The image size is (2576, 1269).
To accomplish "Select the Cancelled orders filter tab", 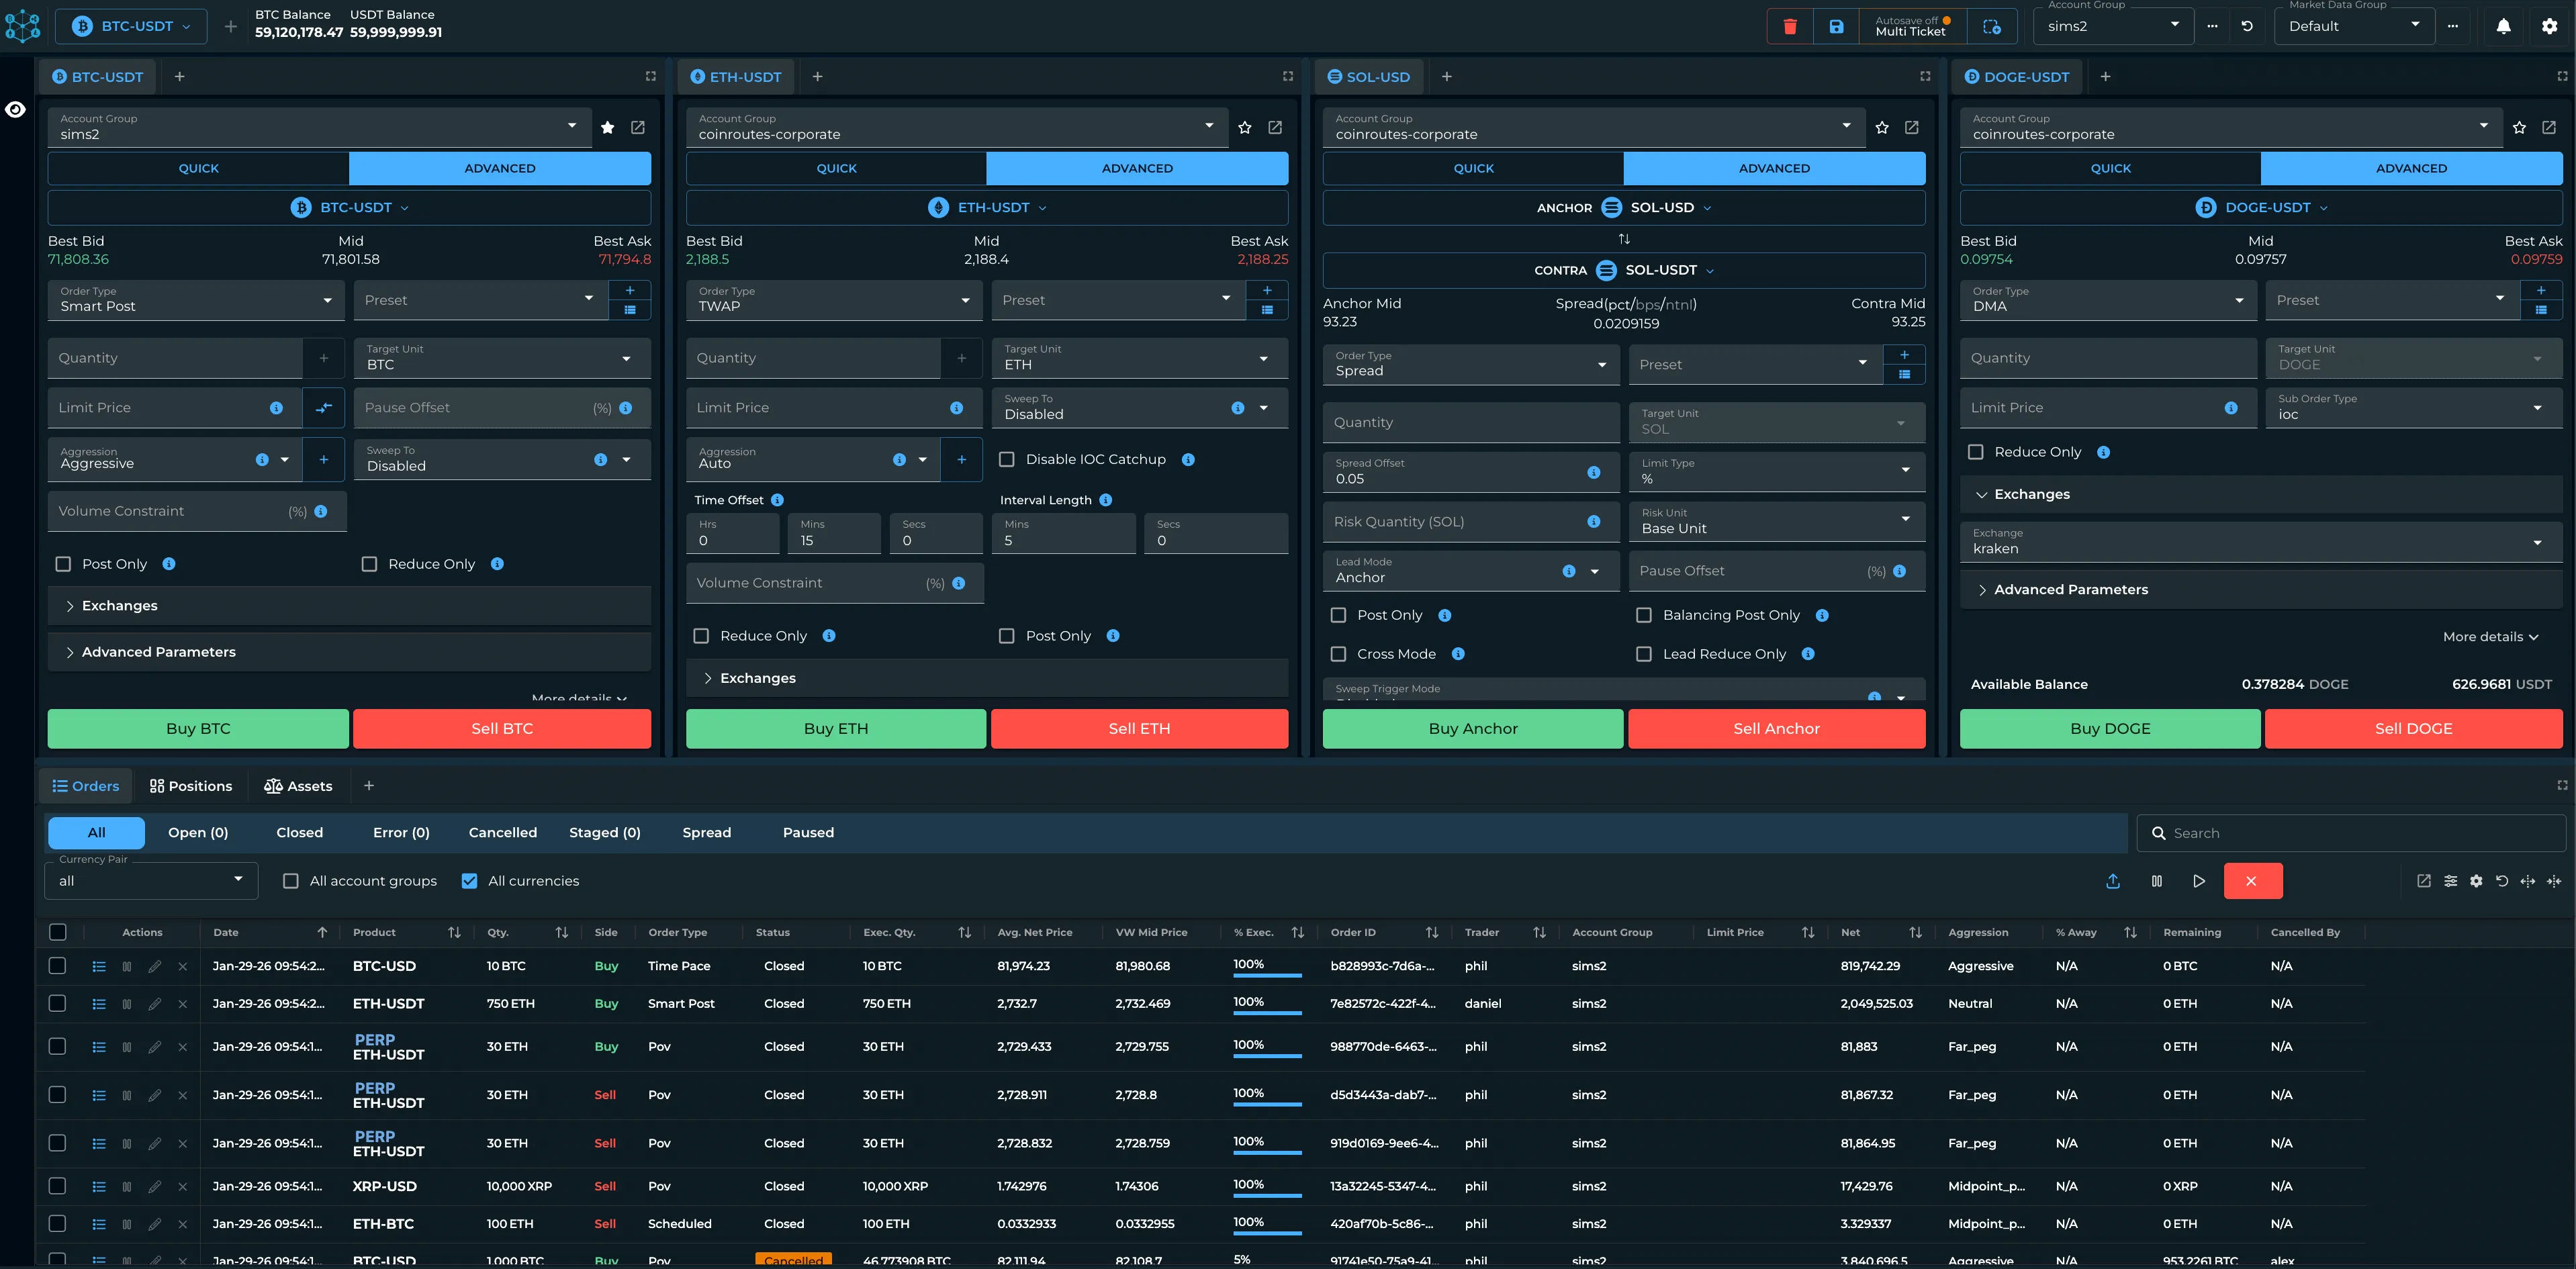I will pyautogui.click(x=503, y=833).
